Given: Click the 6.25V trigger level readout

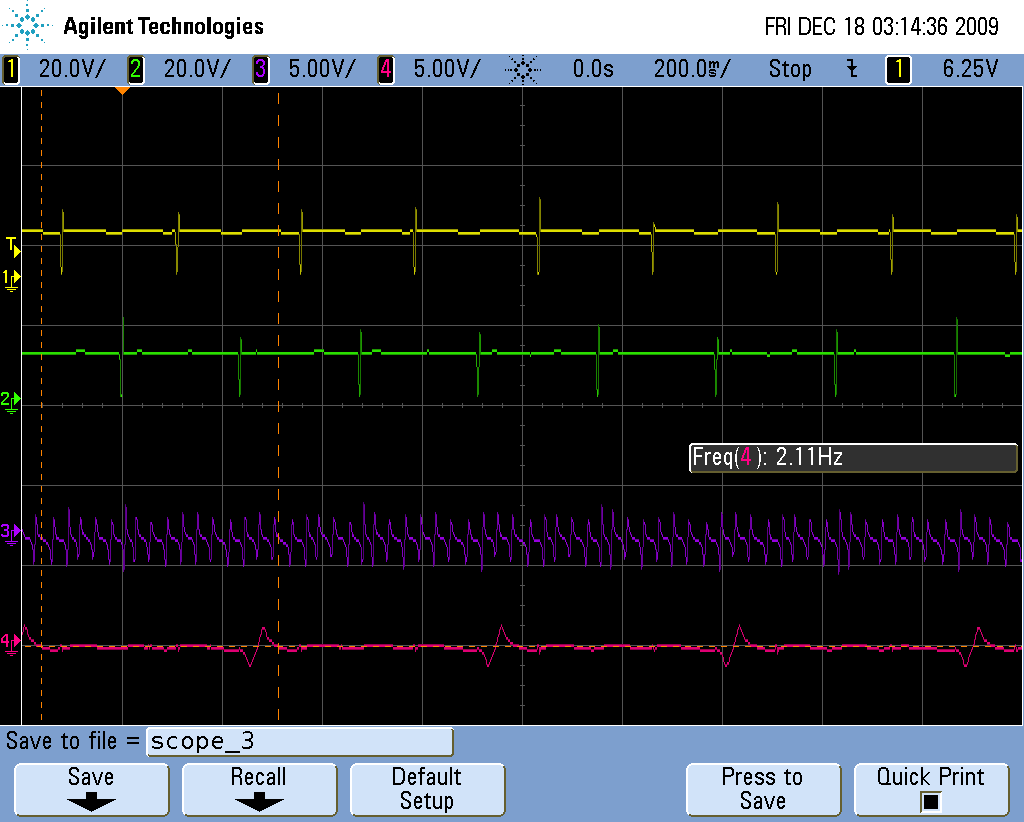Looking at the screenshot, I should pos(969,70).
